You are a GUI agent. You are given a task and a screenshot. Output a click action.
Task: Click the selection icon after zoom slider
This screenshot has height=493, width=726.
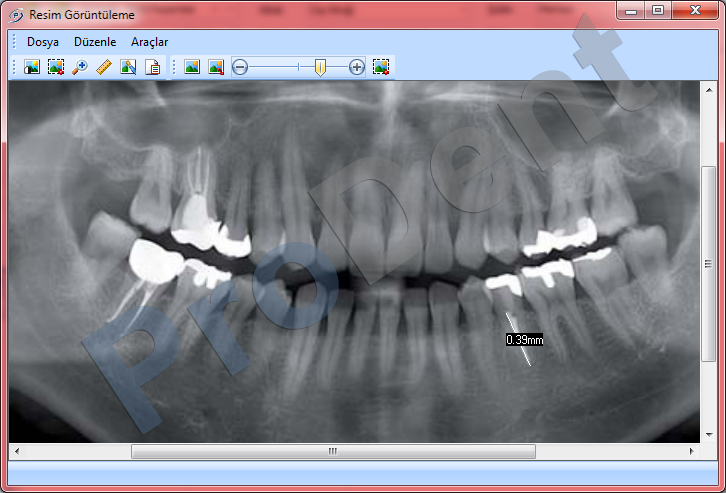point(381,67)
